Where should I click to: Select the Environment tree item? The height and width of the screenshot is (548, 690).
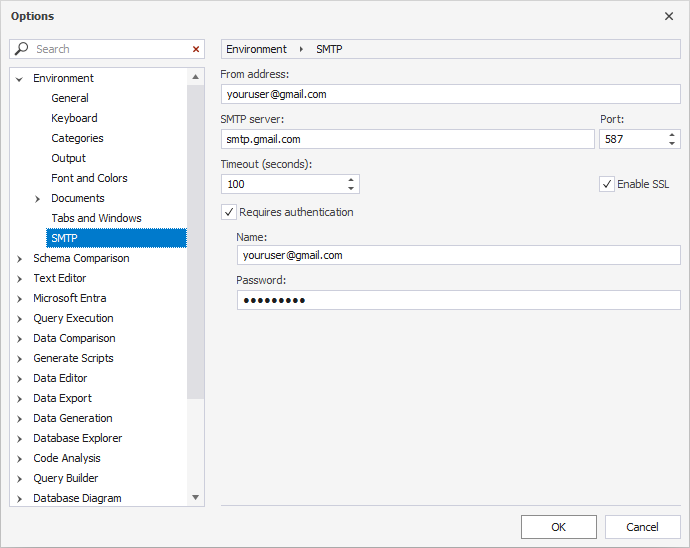(x=63, y=78)
